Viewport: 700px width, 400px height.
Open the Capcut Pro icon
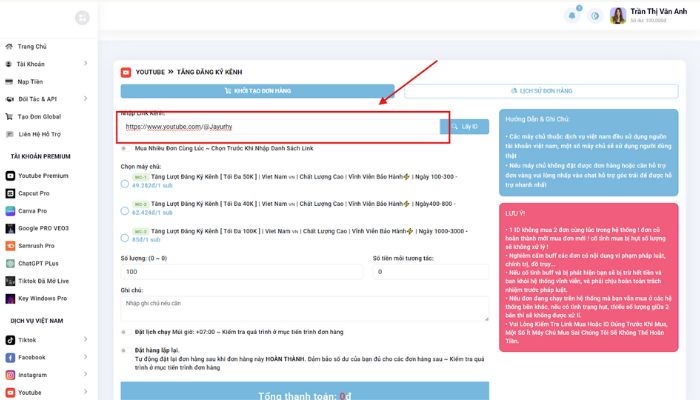10,193
